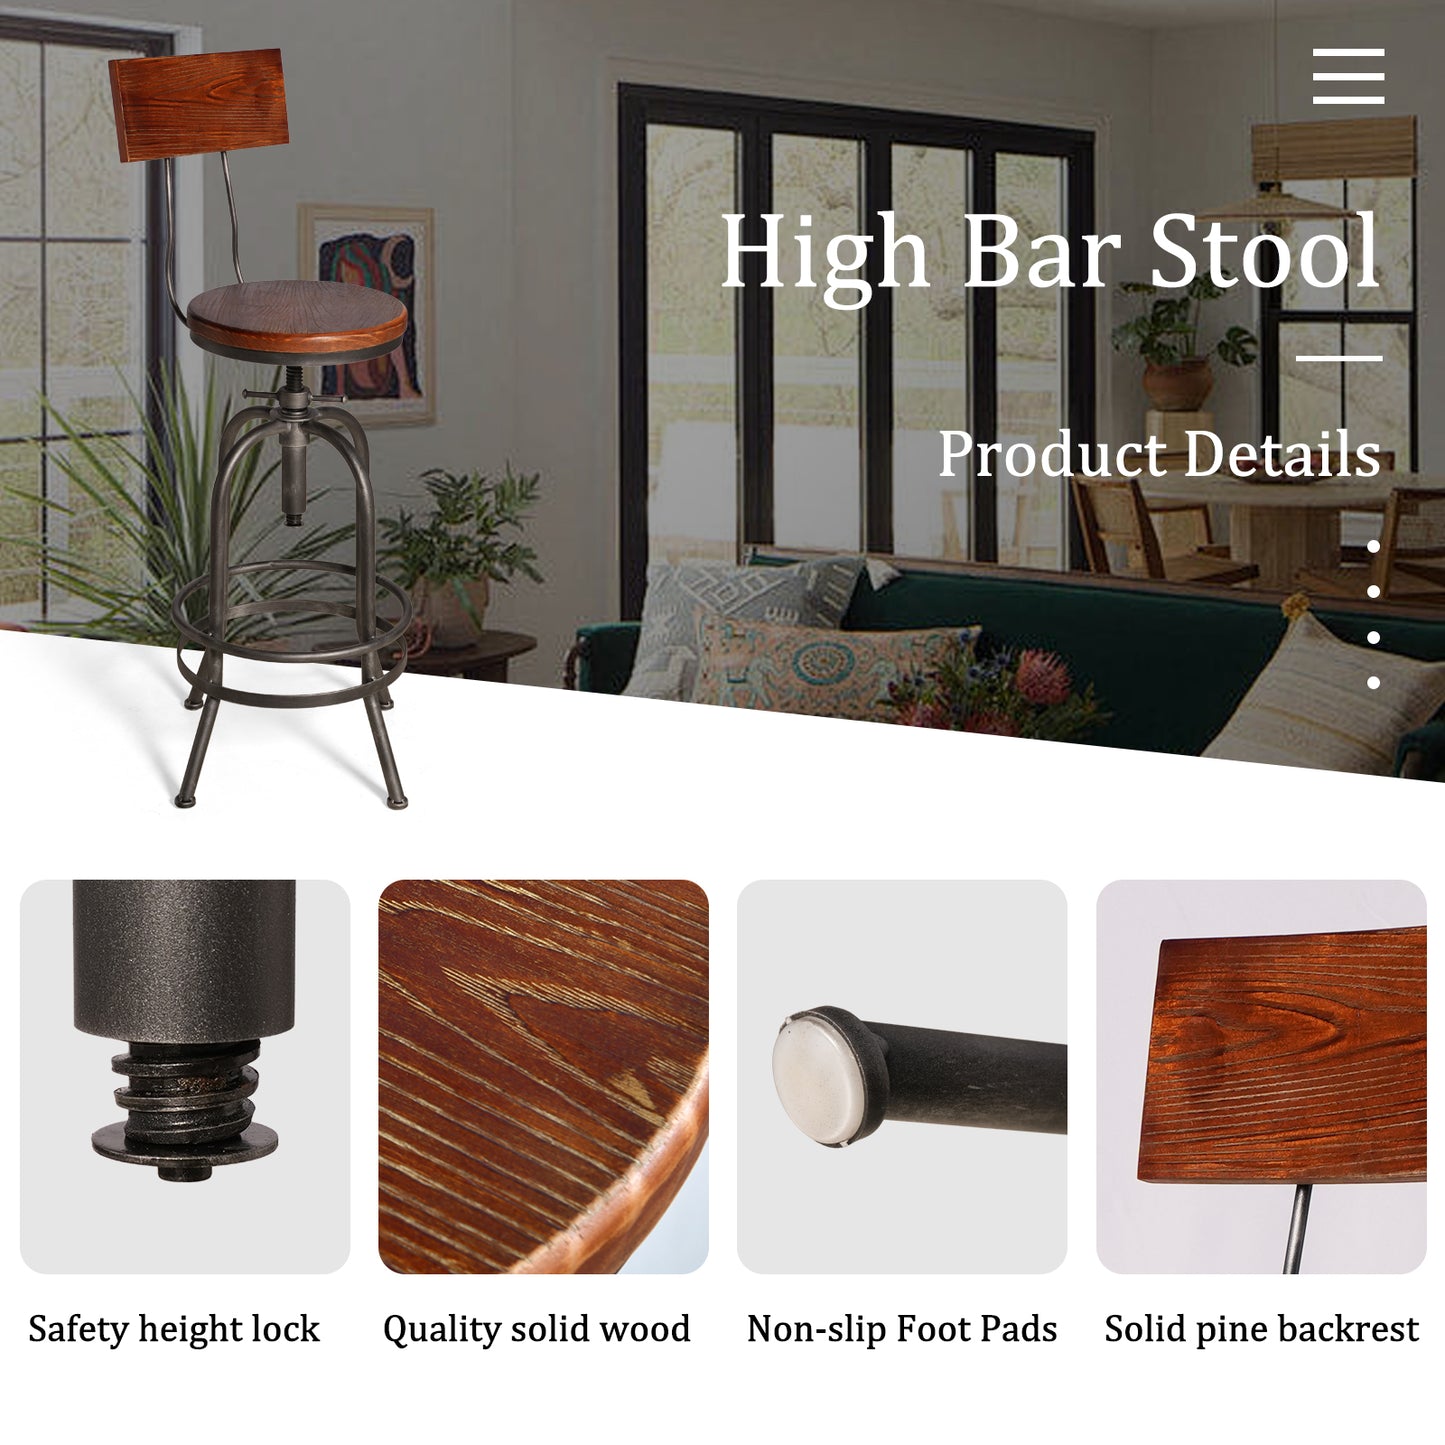Open the hamburger menu icon
This screenshot has width=1445, height=1445.
(x=1348, y=76)
